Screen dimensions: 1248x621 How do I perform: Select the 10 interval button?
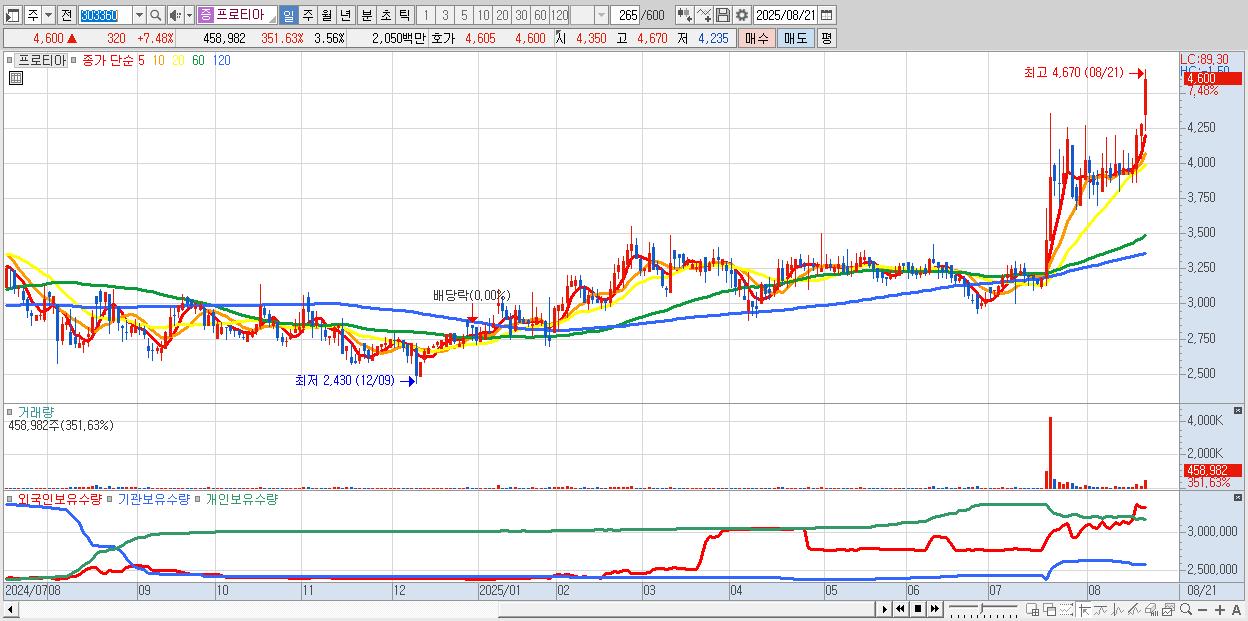[x=483, y=15]
